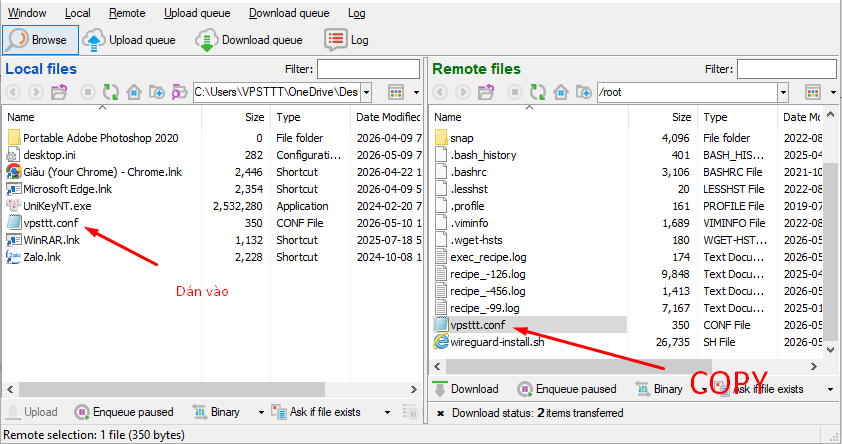Go to parent folder in Local files
The height and width of the screenshot is (444, 842).
click(x=59, y=92)
